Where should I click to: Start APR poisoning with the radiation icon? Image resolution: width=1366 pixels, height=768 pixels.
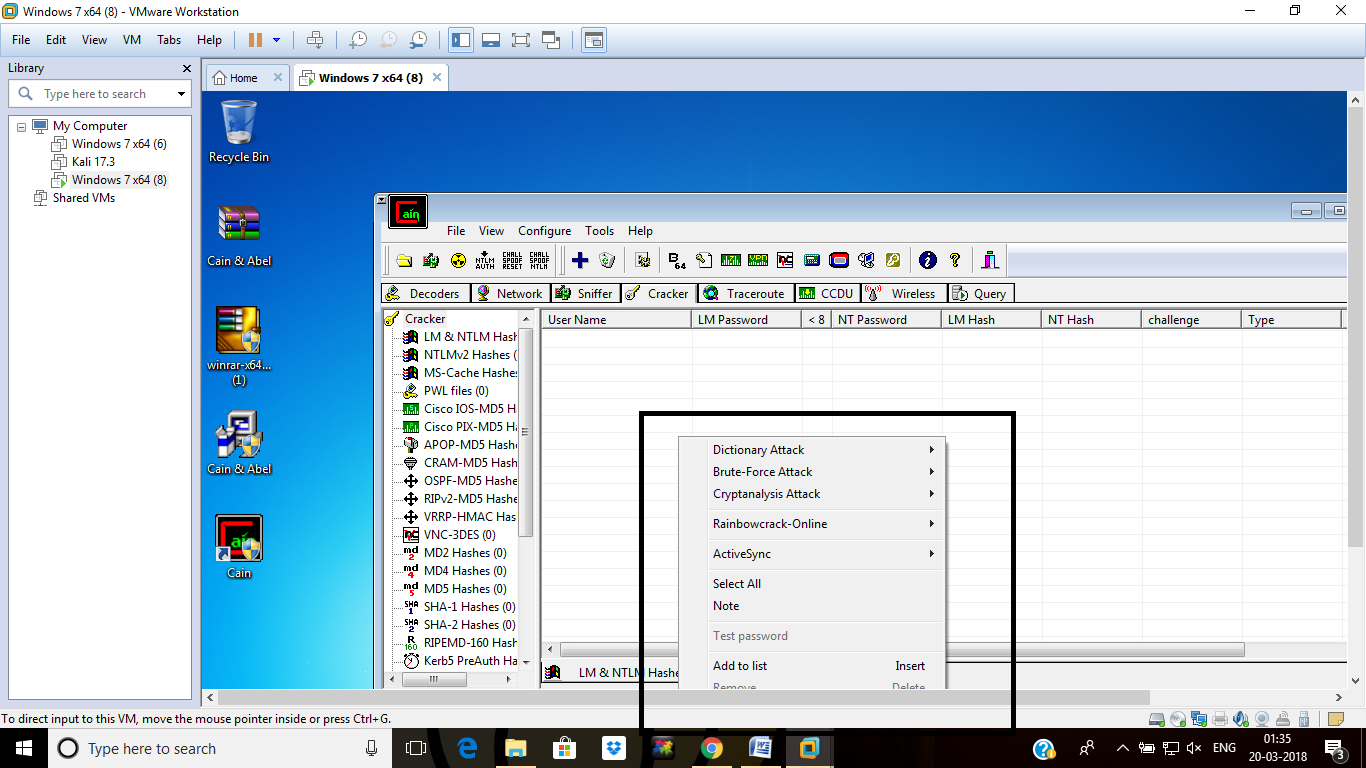458,261
